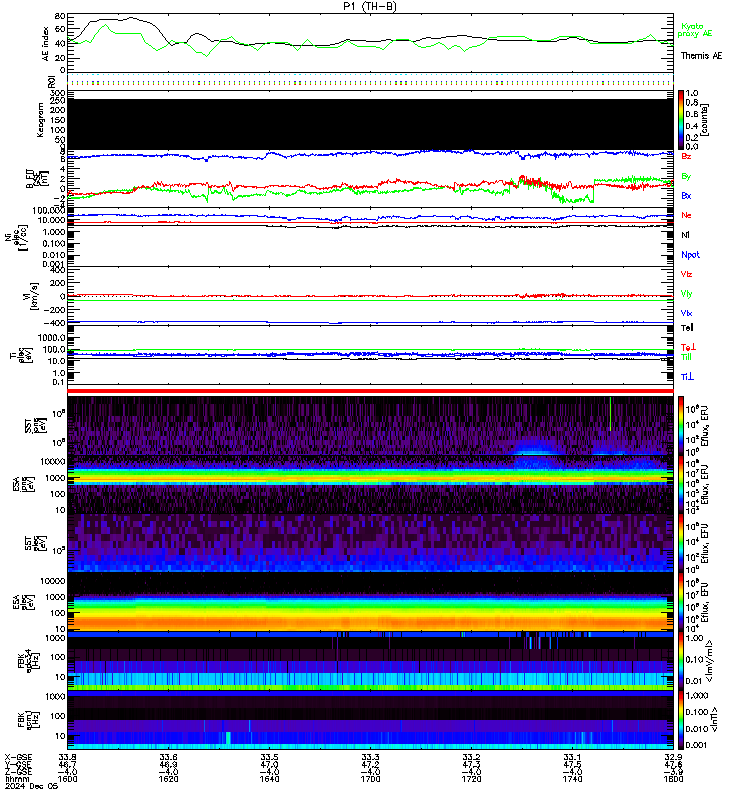The image size is (750, 800).
Task: Click the Keogram counts color bar
Action: [x=681, y=120]
